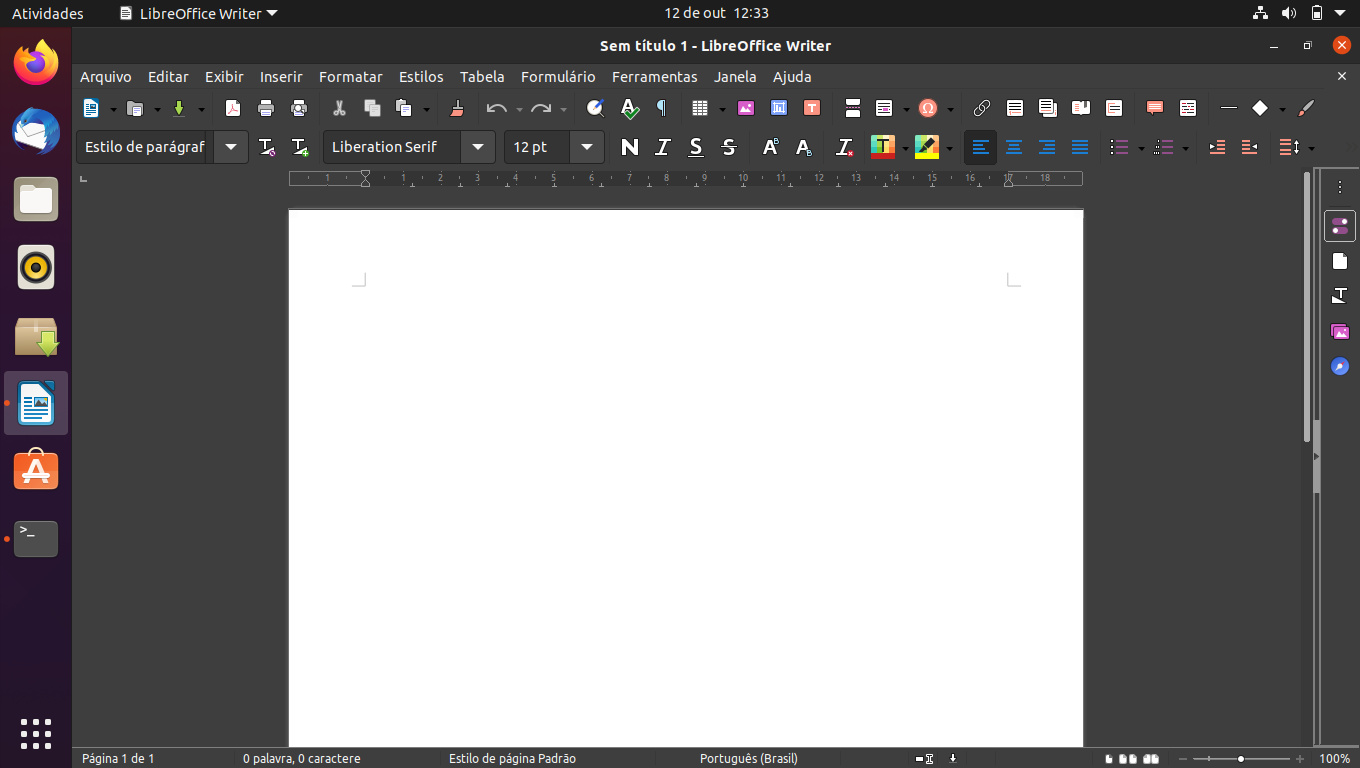This screenshot has width=1360, height=768.
Task: Select the Clone formatting brush
Action: (x=457, y=108)
